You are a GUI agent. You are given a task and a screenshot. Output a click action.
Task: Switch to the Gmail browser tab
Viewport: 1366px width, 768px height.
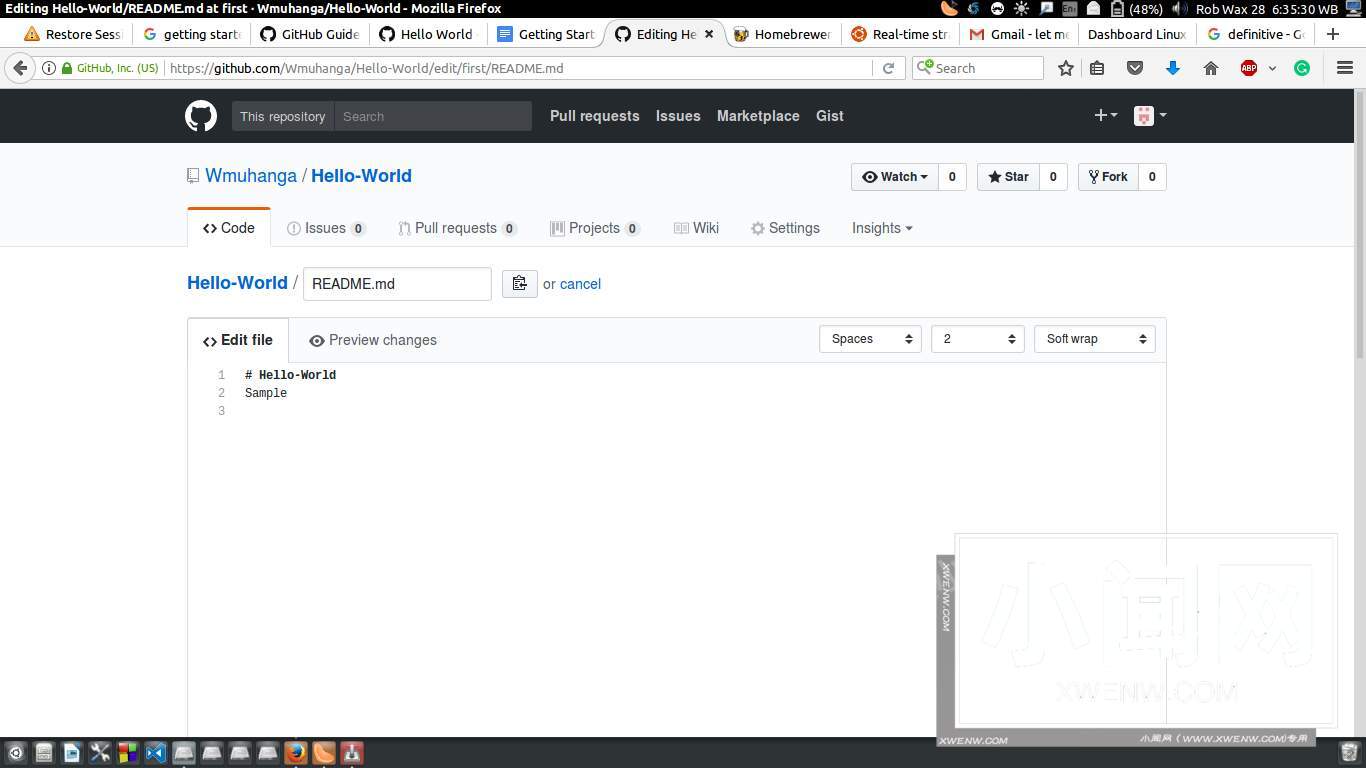(x=1020, y=34)
